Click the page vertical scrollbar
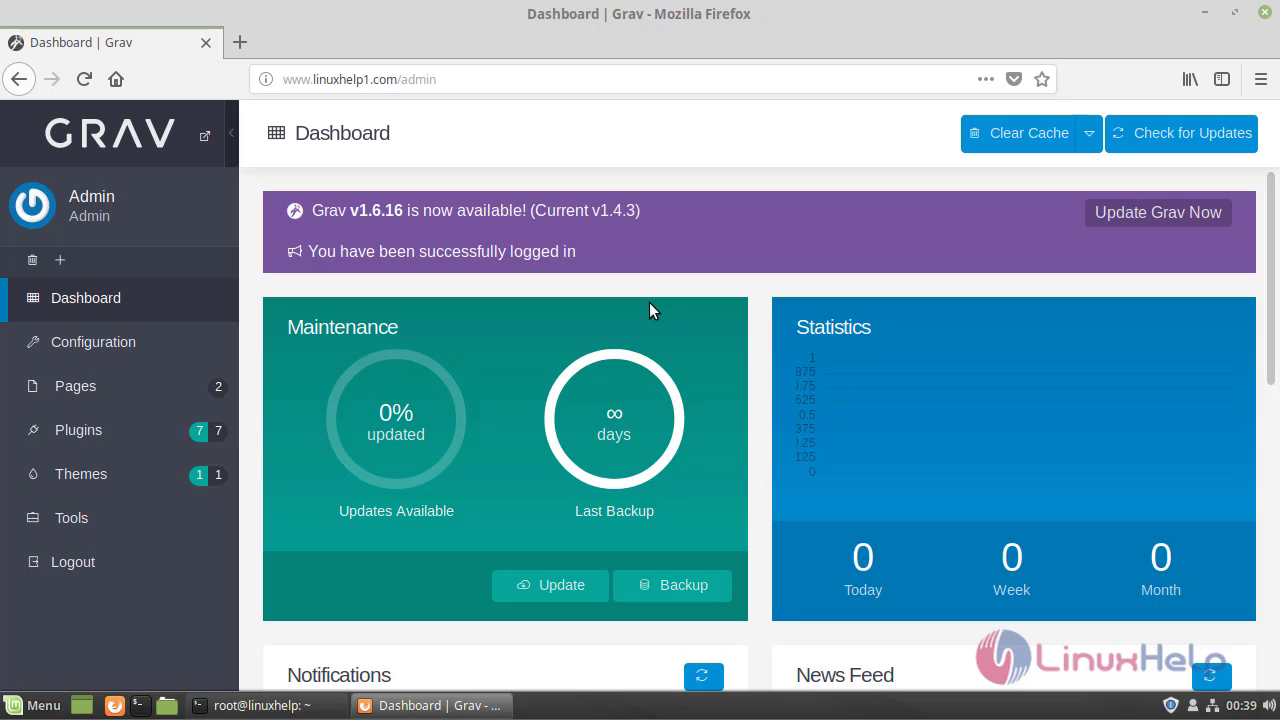The width and height of the screenshot is (1280, 720). (x=1272, y=278)
